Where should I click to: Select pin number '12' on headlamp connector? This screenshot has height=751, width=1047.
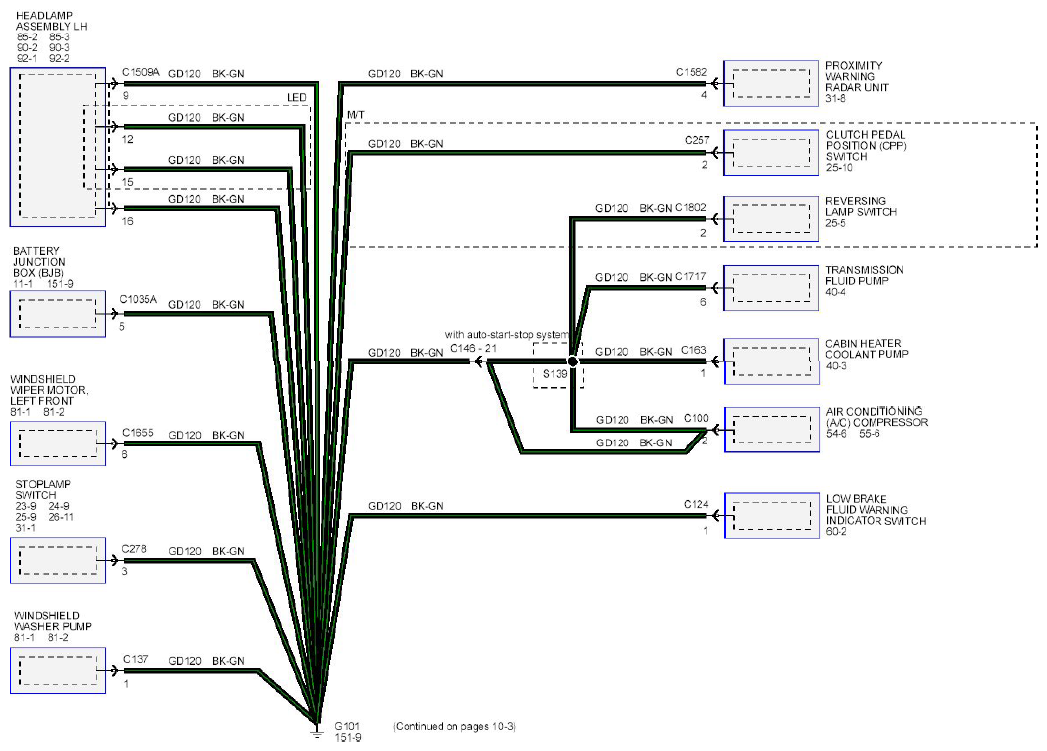128,140
